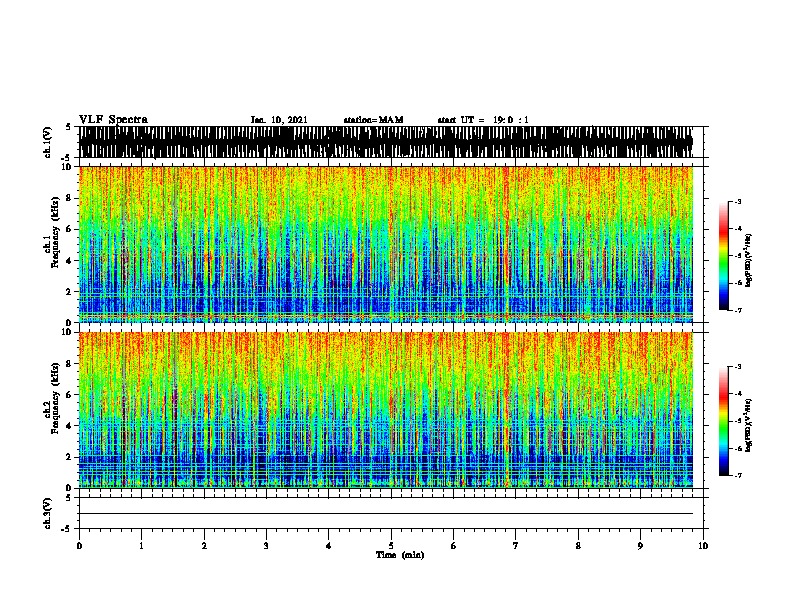Click the date 'Jan. 10, 2021' label
Image resolution: width=792 pixels, height=612 pixels.
(x=279, y=120)
